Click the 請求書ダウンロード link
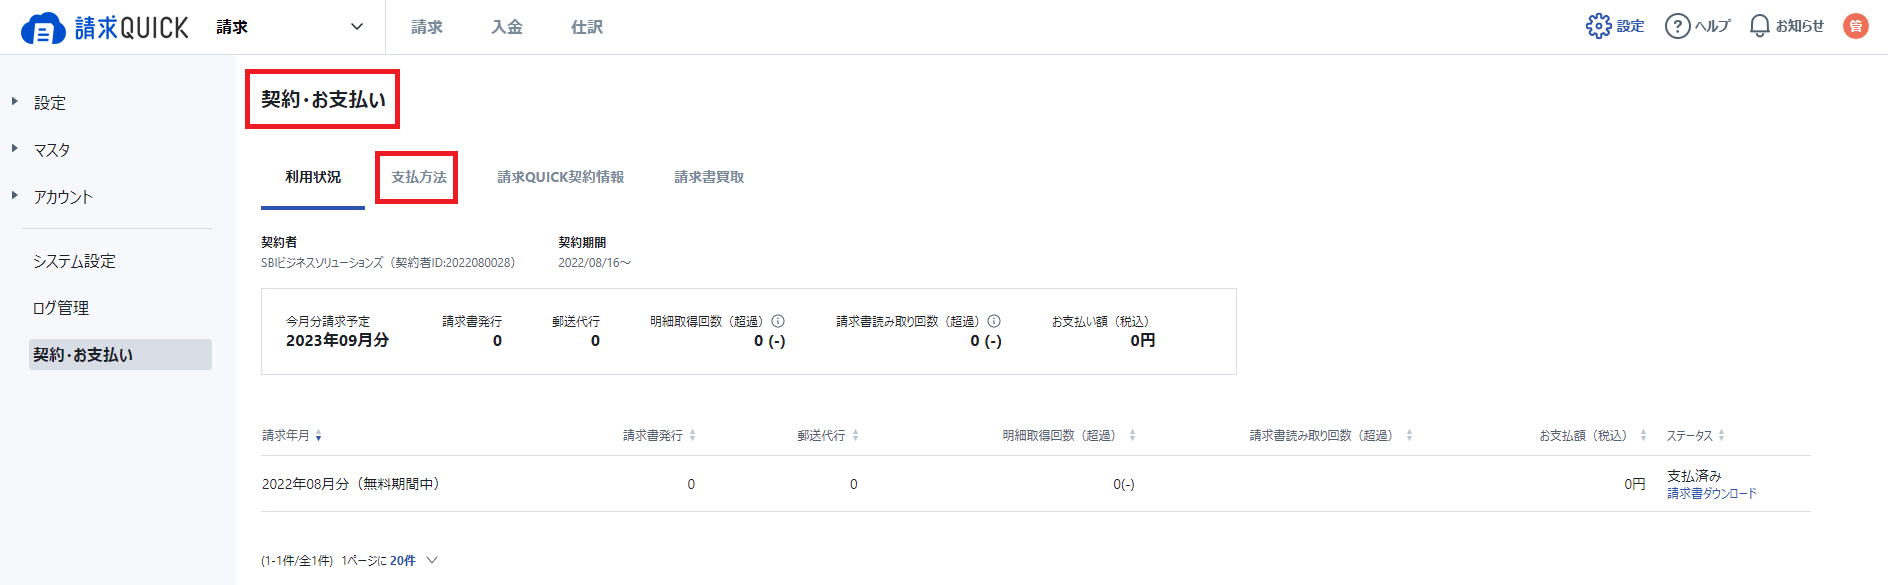 1711,493
